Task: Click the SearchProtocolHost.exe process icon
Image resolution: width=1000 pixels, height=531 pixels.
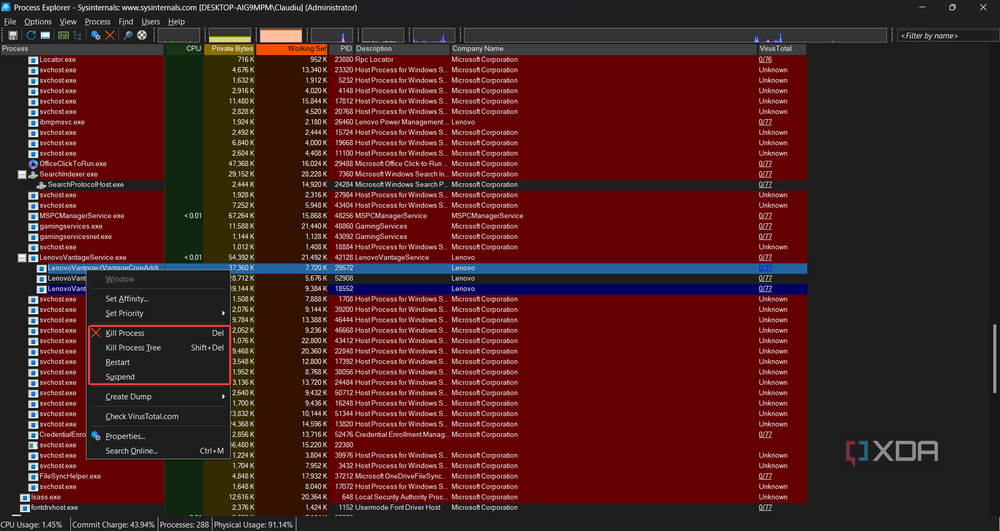Action: pyautogui.click(x=41, y=185)
